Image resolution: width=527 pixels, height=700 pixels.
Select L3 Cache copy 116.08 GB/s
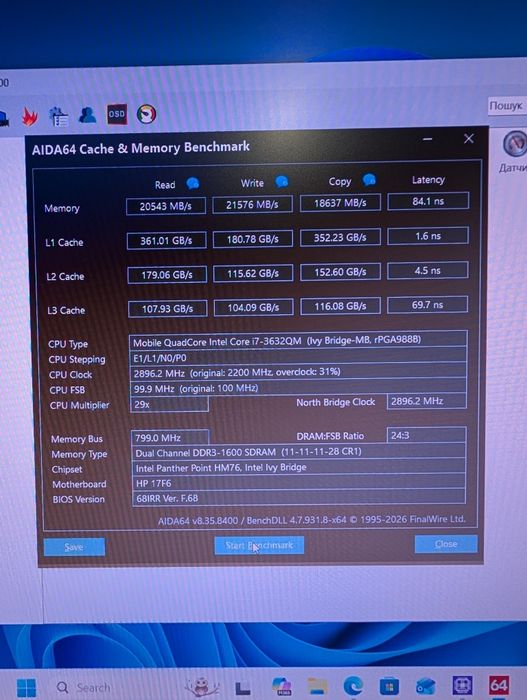pos(340,306)
